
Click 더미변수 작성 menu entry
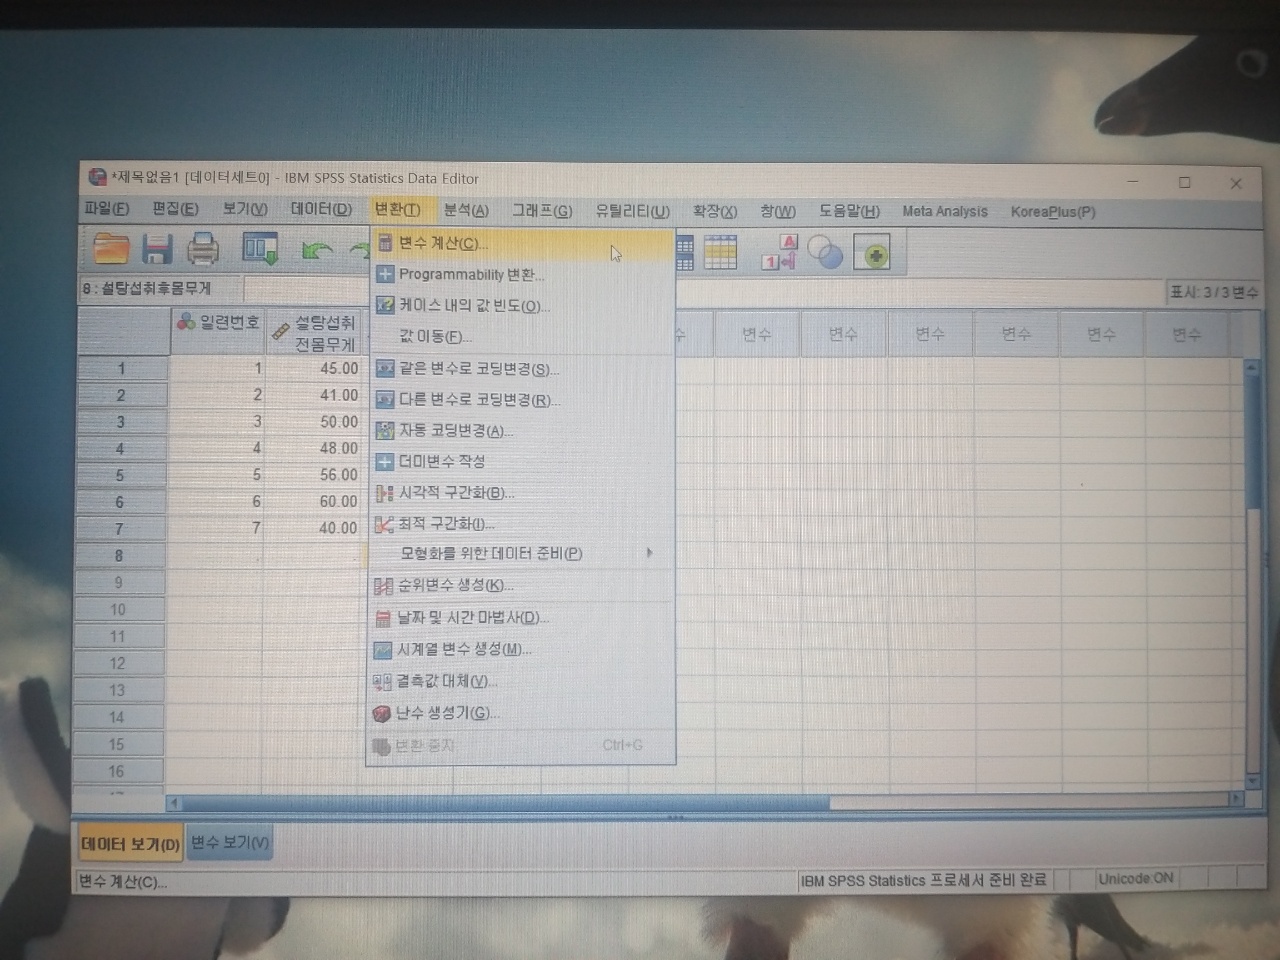(521, 461)
